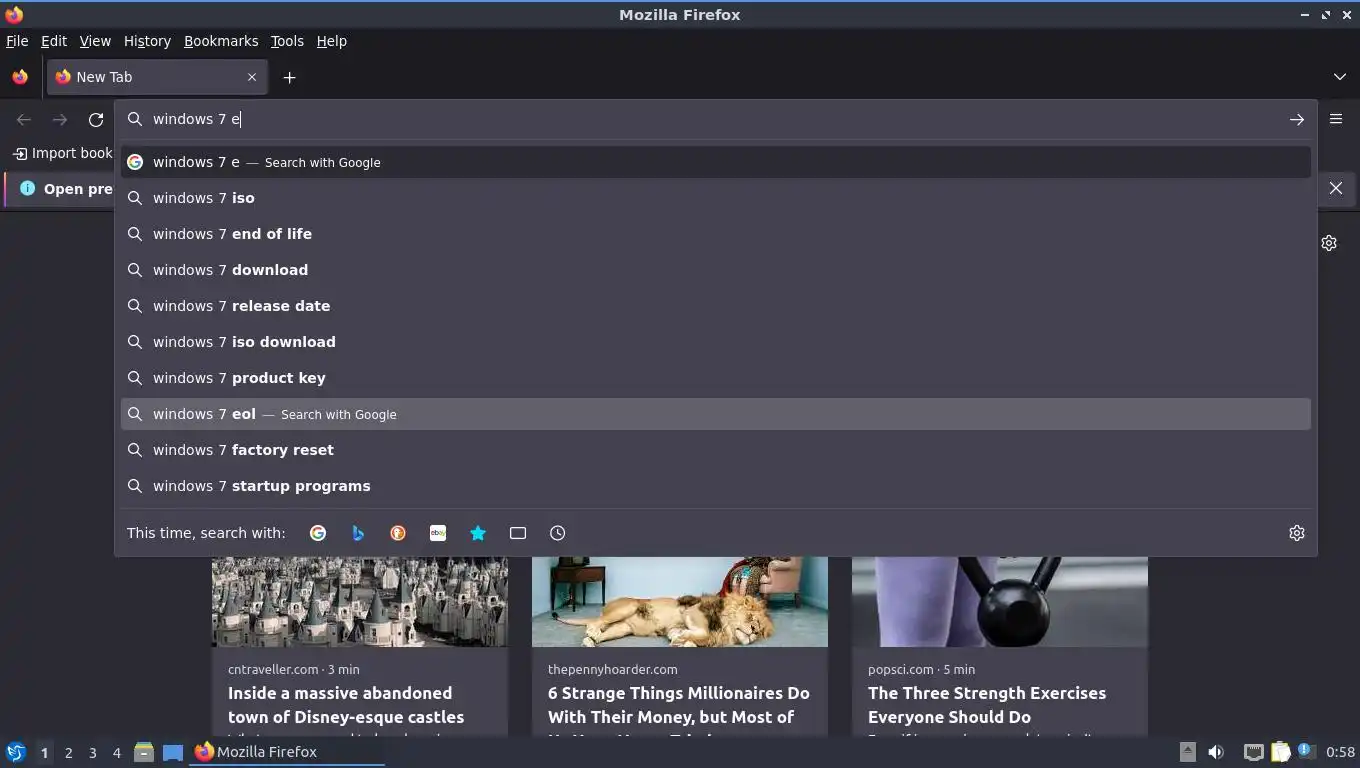The width and height of the screenshot is (1360, 768).
Task: Click the Import bookmarks button
Action: click(x=61, y=153)
